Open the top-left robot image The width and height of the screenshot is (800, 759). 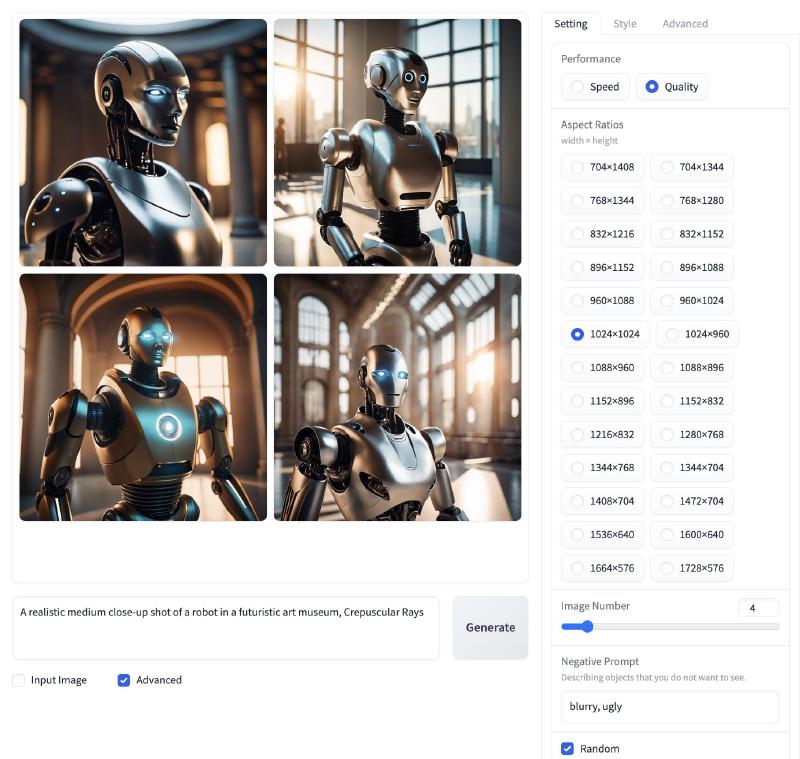[x=143, y=143]
